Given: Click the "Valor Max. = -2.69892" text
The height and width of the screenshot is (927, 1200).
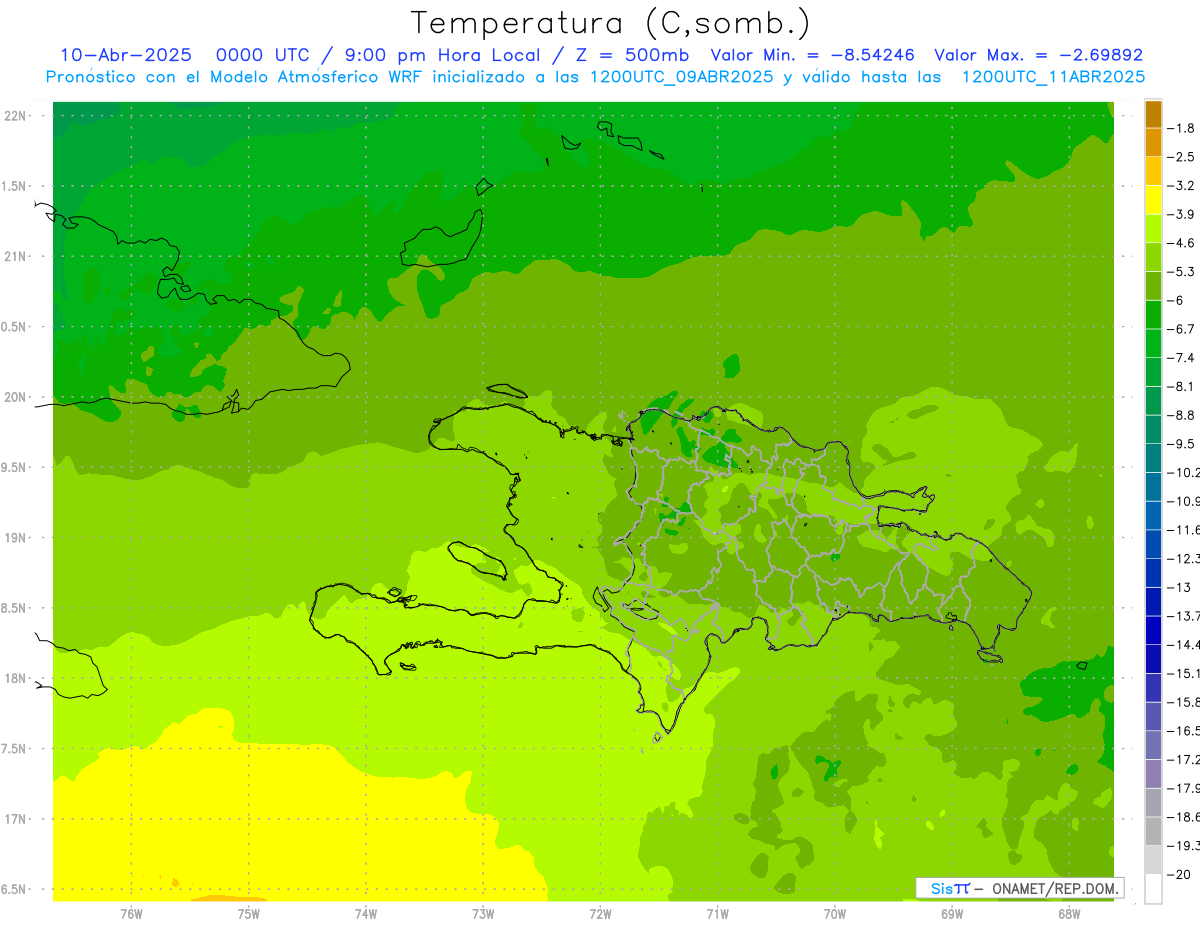Looking at the screenshot, I should point(1038,55).
